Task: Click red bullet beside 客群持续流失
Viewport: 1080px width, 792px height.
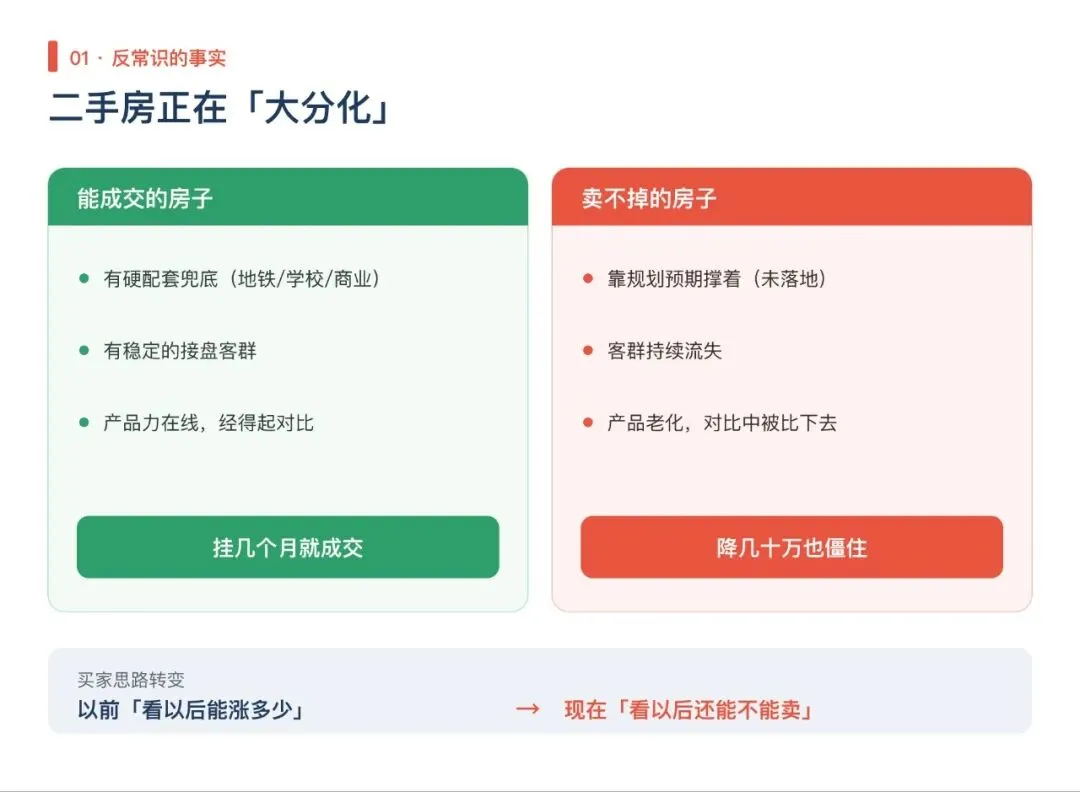Action: coord(588,351)
